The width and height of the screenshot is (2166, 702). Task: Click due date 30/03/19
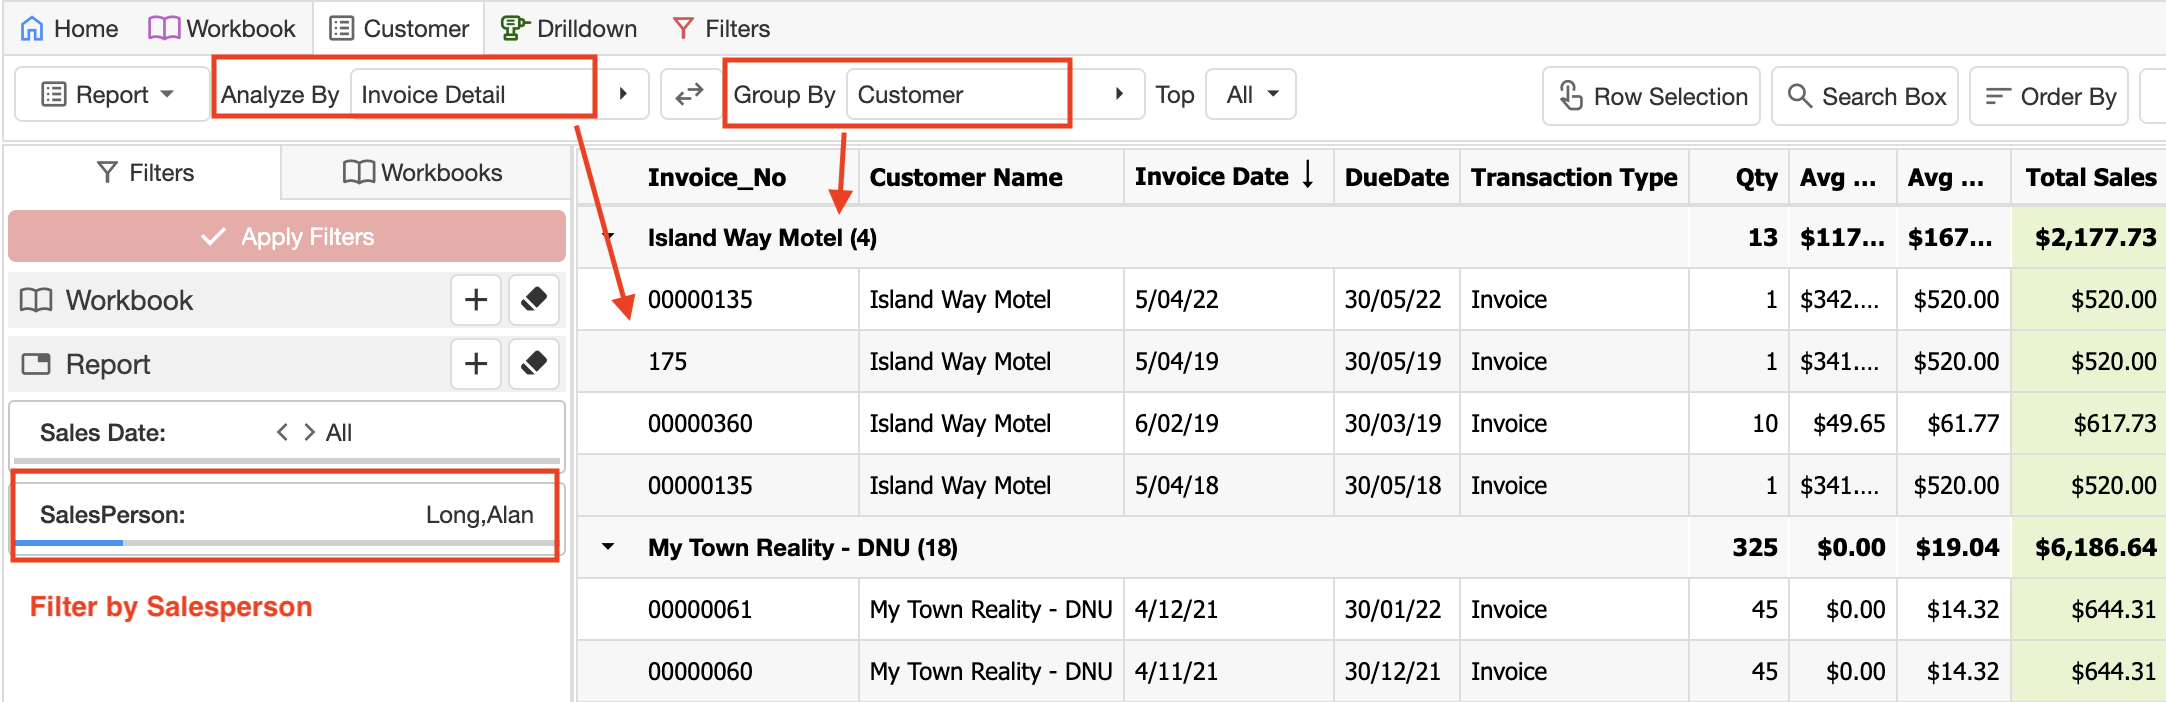[1392, 423]
